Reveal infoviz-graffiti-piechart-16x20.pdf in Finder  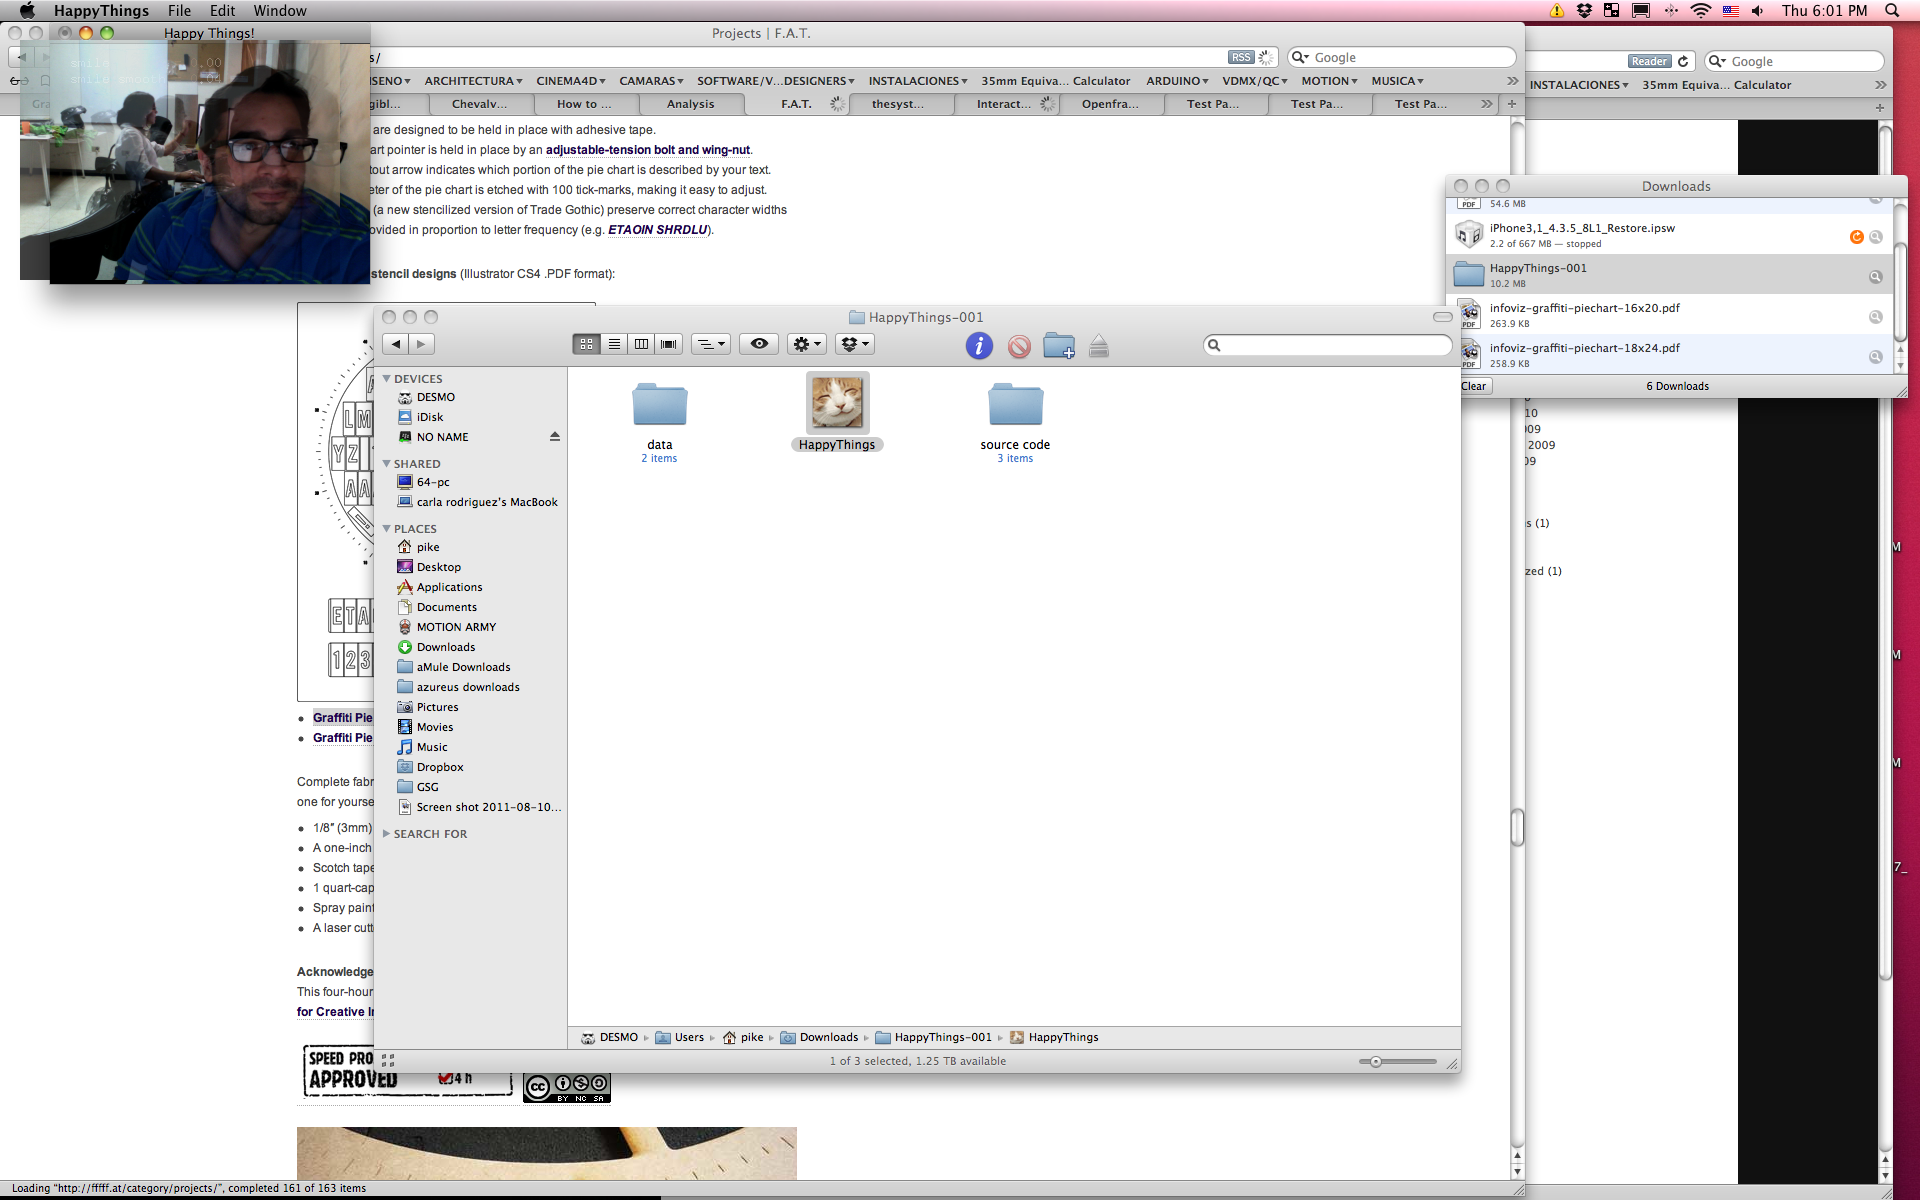click(1876, 317)
